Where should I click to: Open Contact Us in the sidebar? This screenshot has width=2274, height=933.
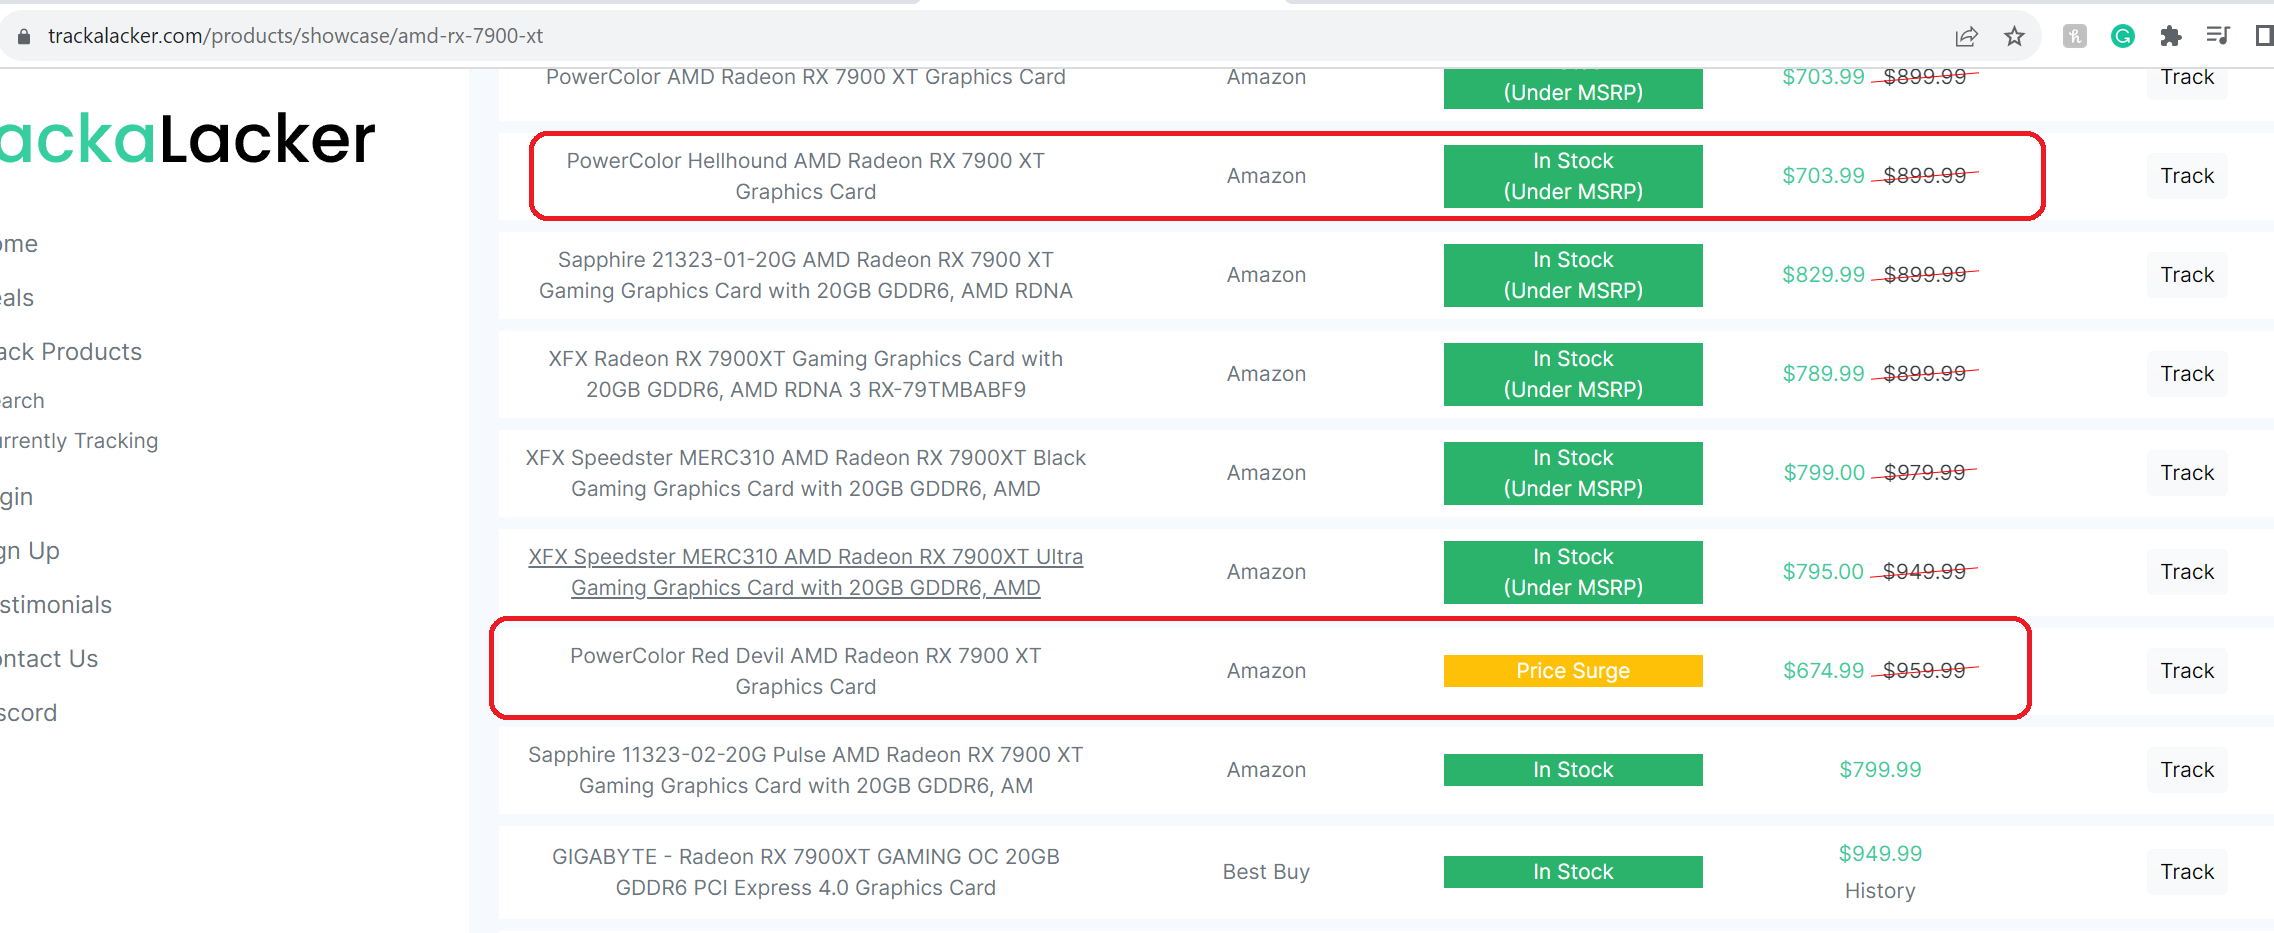[49, 659]
